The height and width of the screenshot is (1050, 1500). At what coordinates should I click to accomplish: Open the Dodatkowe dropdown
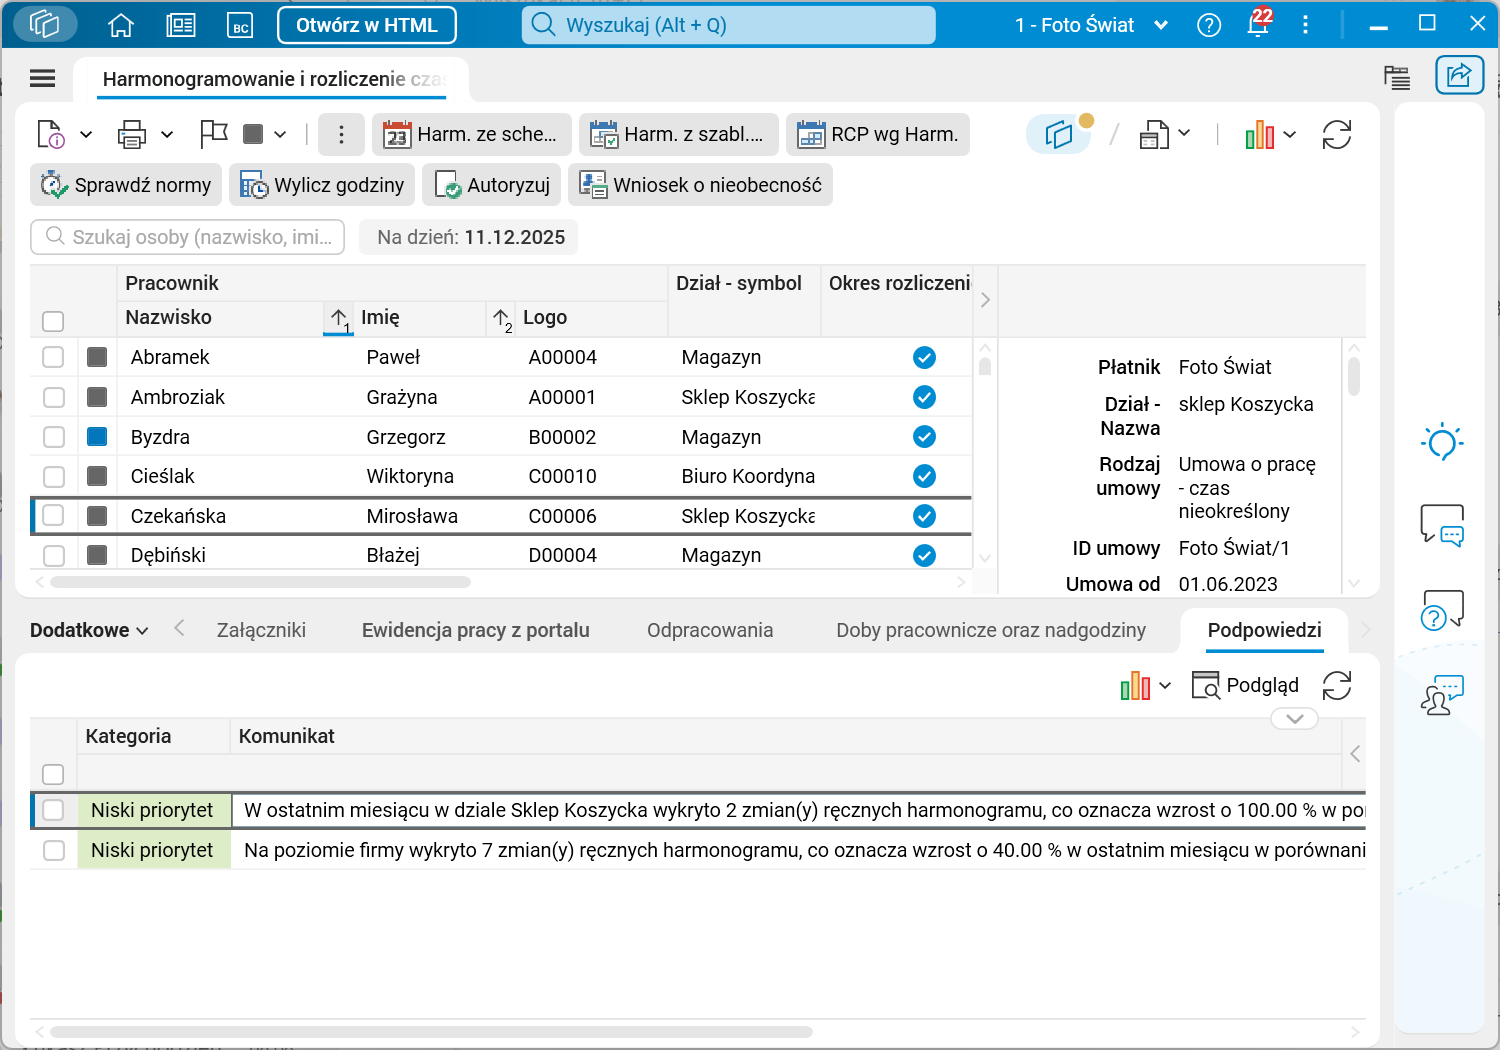point(89,630)
